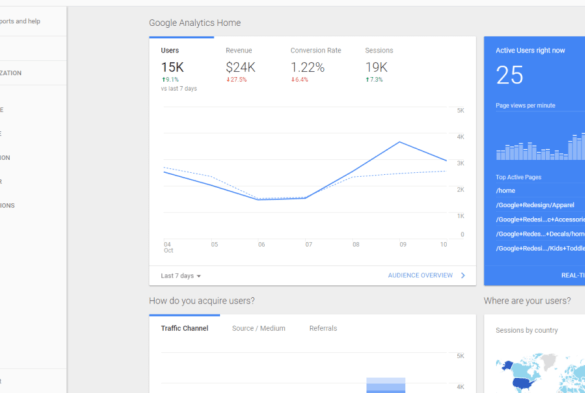Image resolution: width=585 pixels, height=393 pixels.
Task: Open the /Google+Redesign/Apparel active page
Action: click(x=535, y=205)
